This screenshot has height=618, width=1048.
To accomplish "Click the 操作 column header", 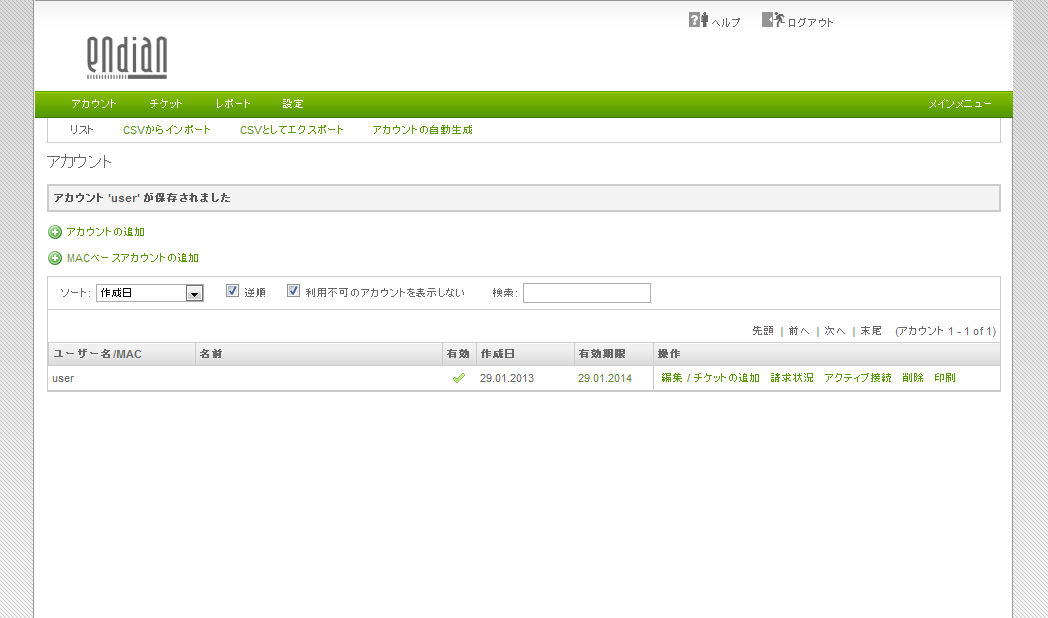I will point(827,354).
